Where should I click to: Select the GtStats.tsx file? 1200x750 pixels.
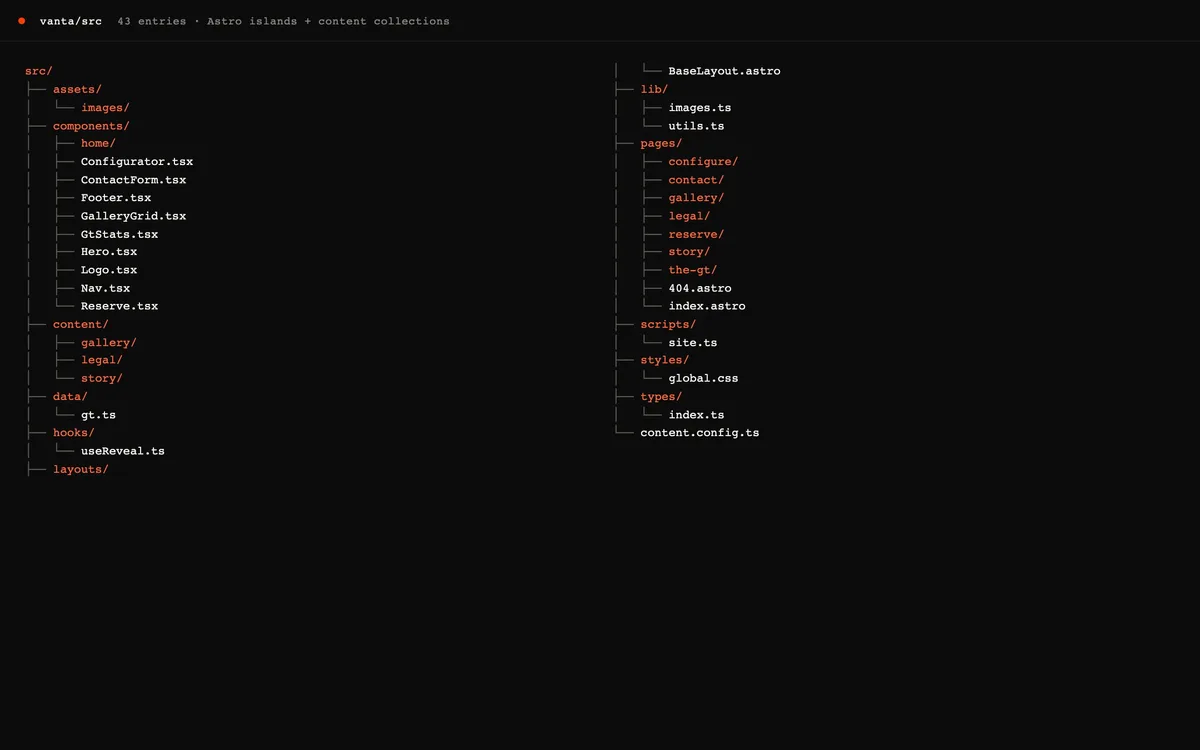point(119,234)
